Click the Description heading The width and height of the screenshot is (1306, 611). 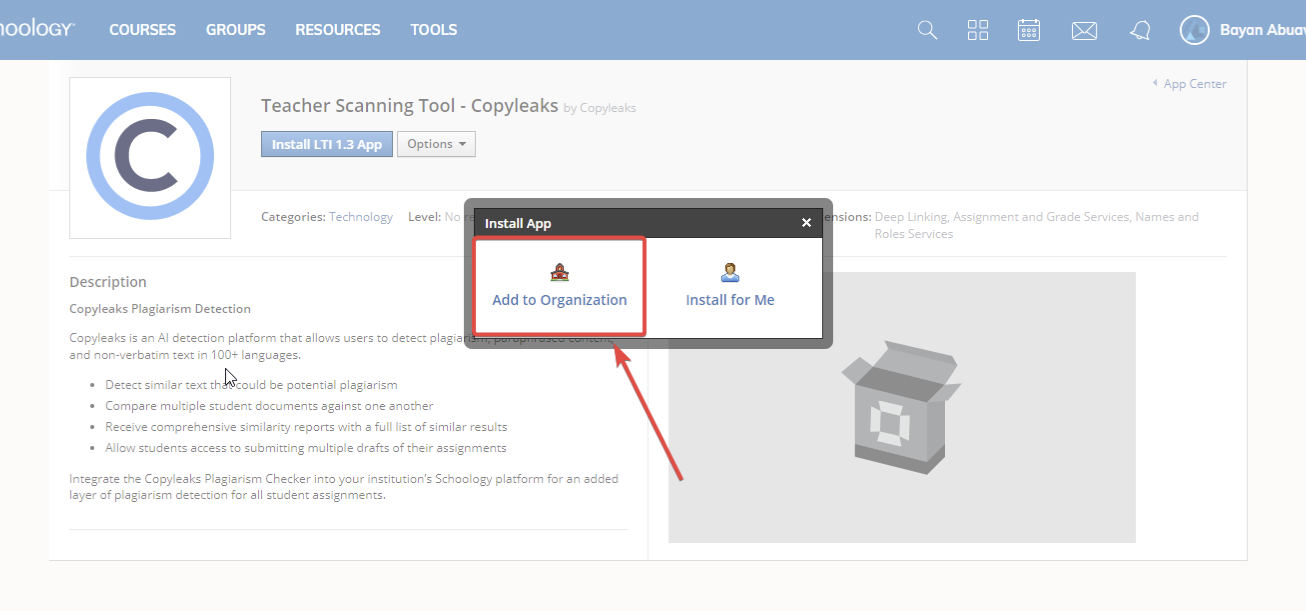108,282
